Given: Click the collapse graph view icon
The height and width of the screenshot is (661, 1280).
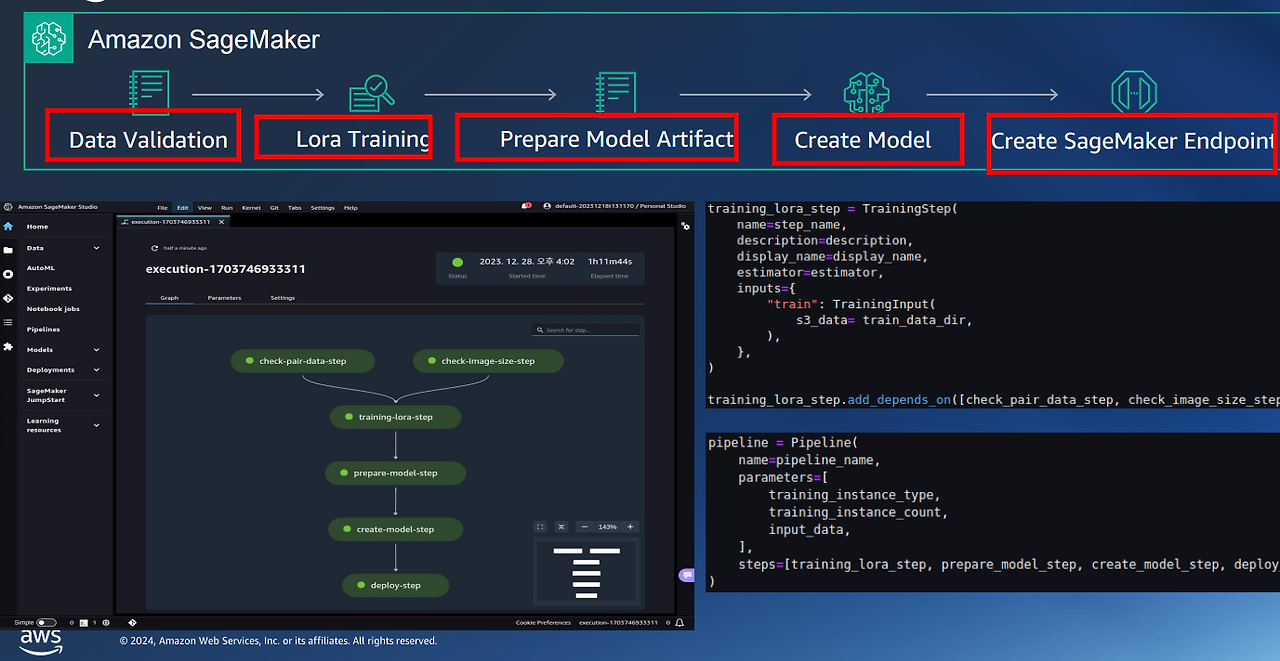Looking at the screenshot, I should click(561, 527).
